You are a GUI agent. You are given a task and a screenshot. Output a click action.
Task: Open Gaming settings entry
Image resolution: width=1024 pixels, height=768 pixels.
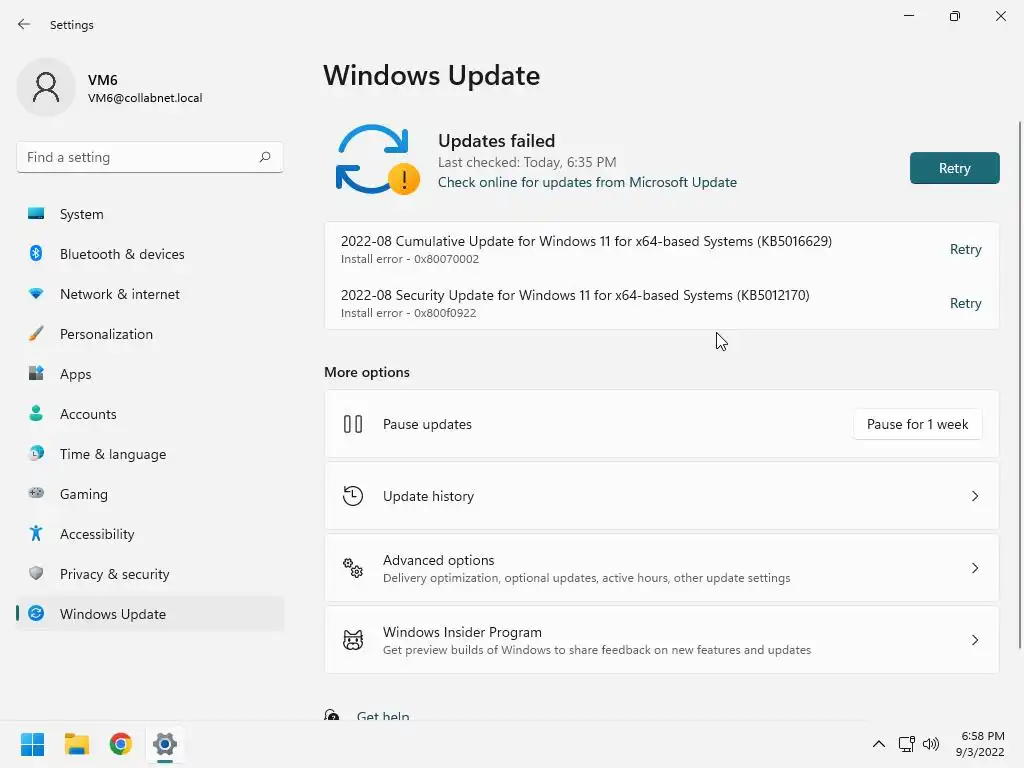[150, 493]
